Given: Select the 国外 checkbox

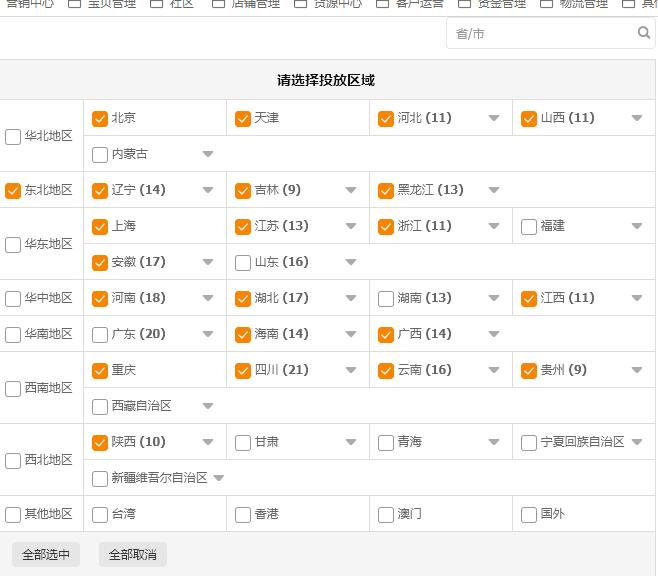Looking at the screenshot, I should tap(529, 514).
